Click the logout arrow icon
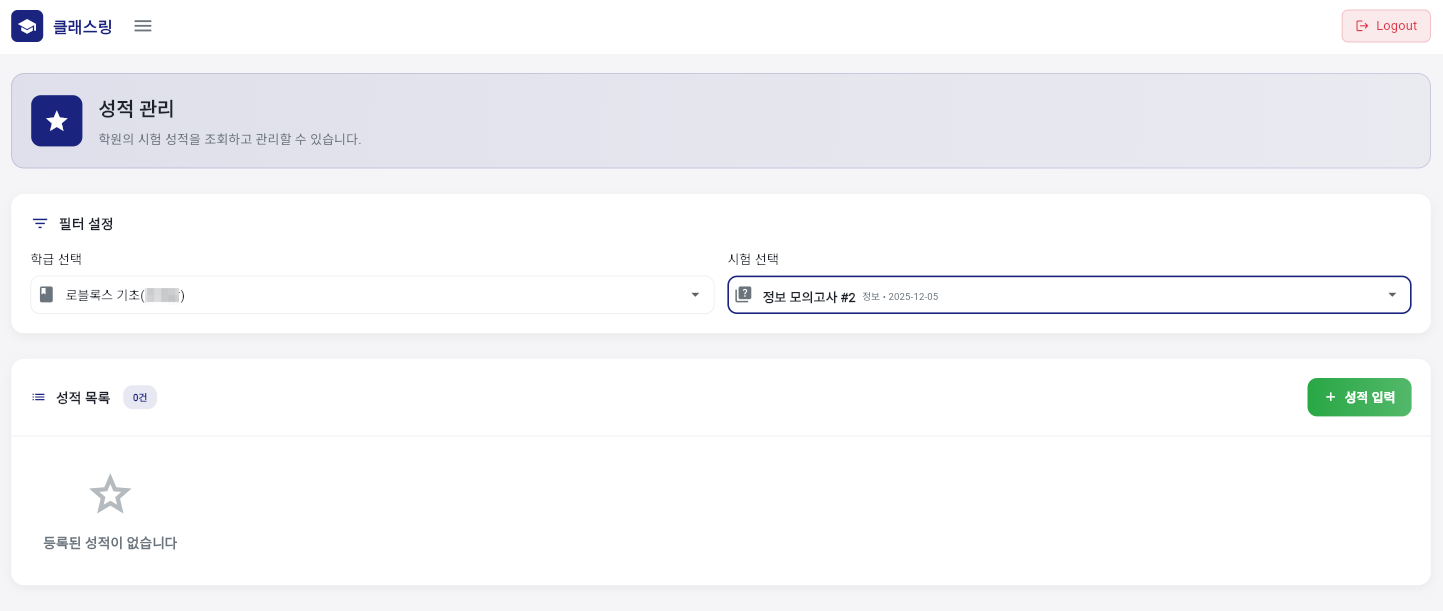 pyautogui.click(x=1363, y=26)
